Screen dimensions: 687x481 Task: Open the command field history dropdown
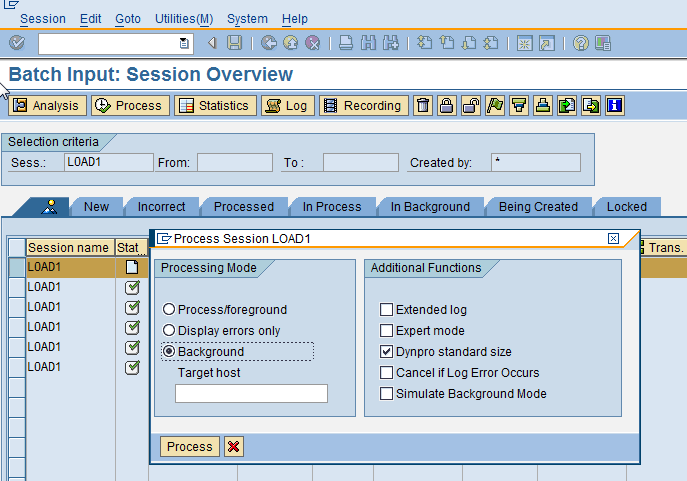pos(184,43)
